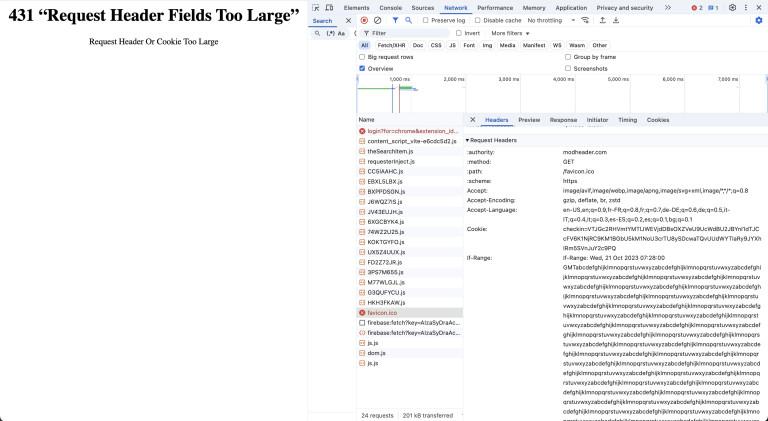The height and width of the screenshot is (421, 768).
Task: Click the search magnifier in Search panel
Action: 317,33
